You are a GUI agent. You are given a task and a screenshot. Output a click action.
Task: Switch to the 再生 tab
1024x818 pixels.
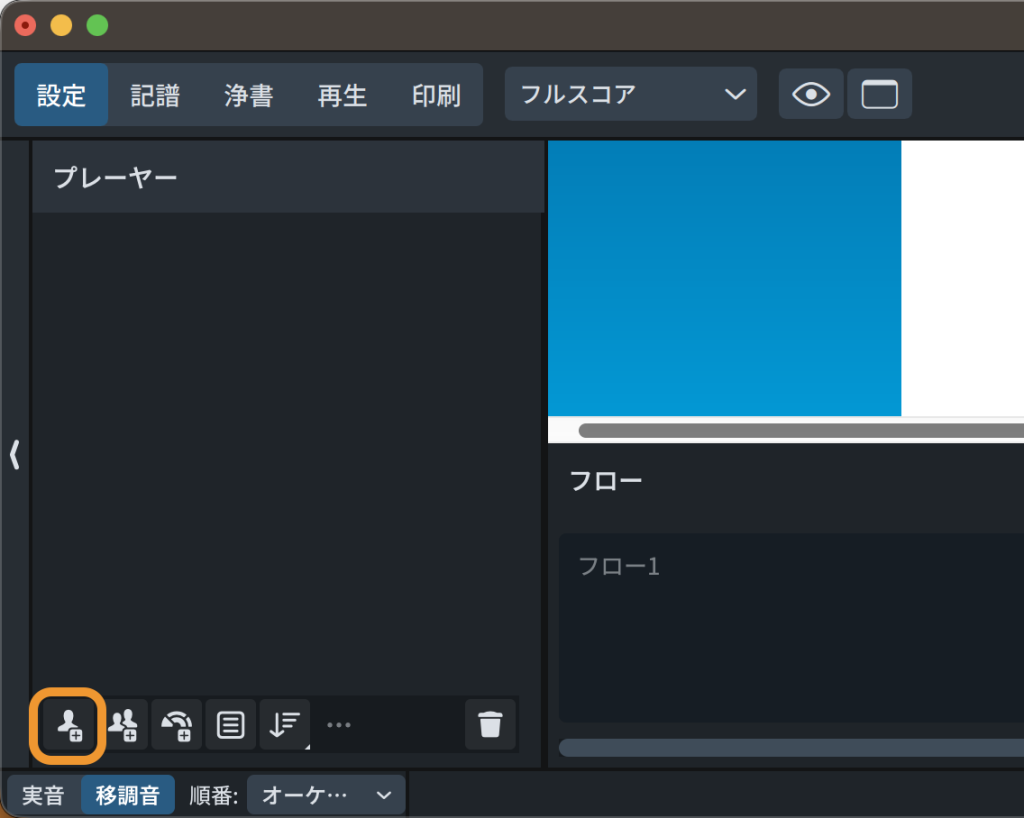click(x=342, y=95)
